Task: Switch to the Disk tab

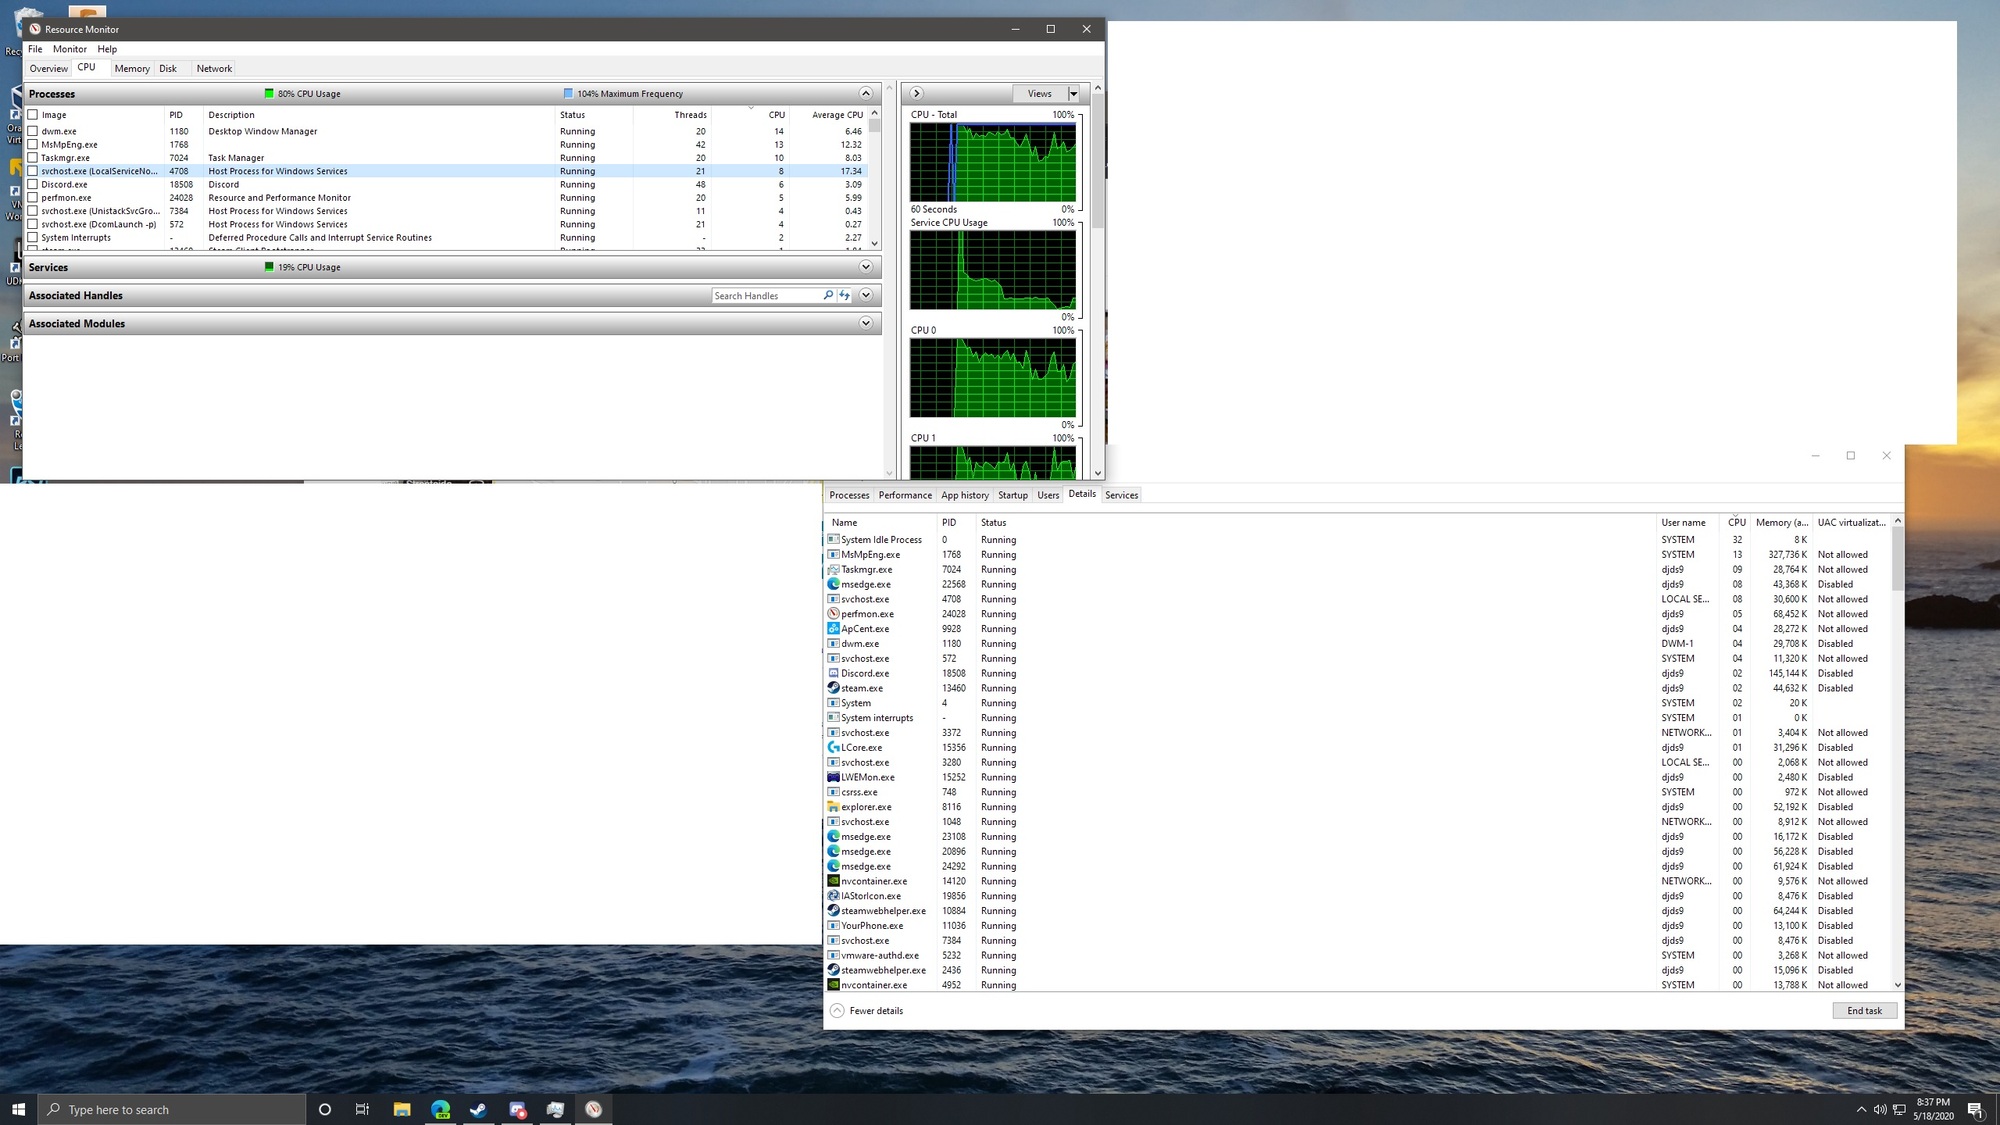Action: click(x=168, y=69)
